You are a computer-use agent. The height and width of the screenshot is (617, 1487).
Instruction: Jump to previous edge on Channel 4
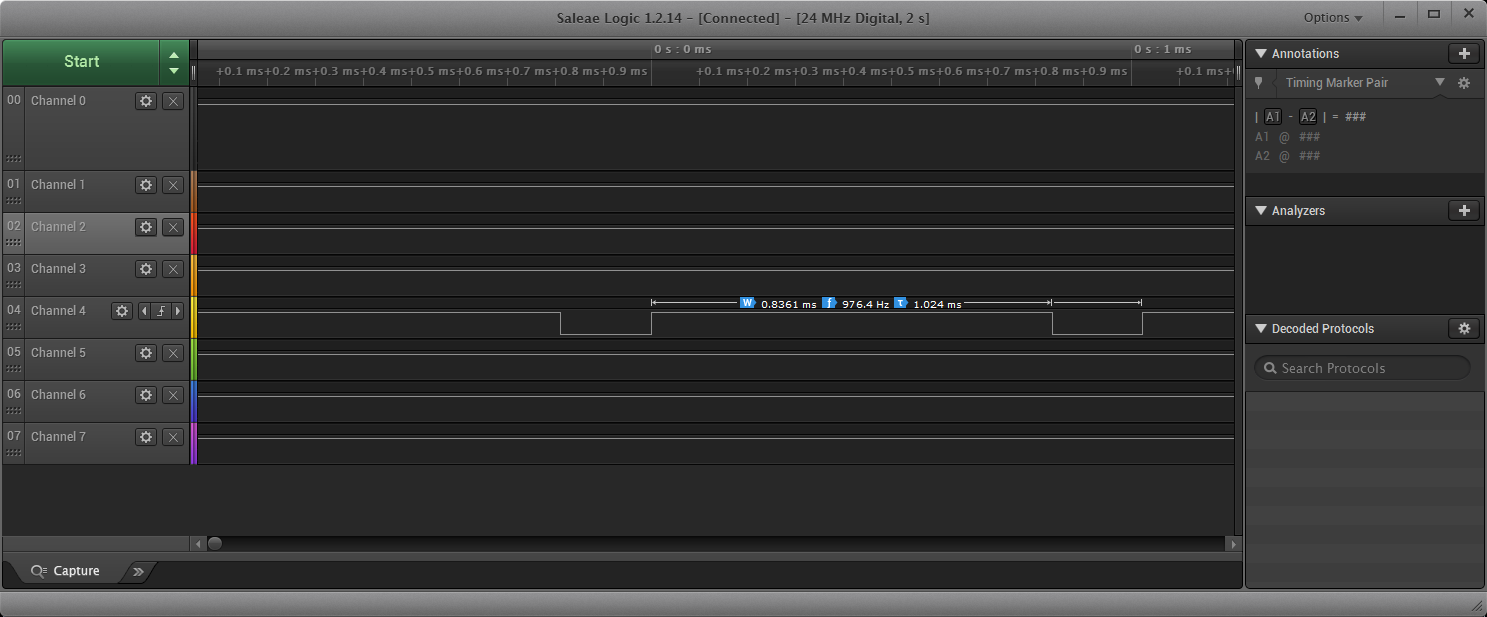point(143,311)
